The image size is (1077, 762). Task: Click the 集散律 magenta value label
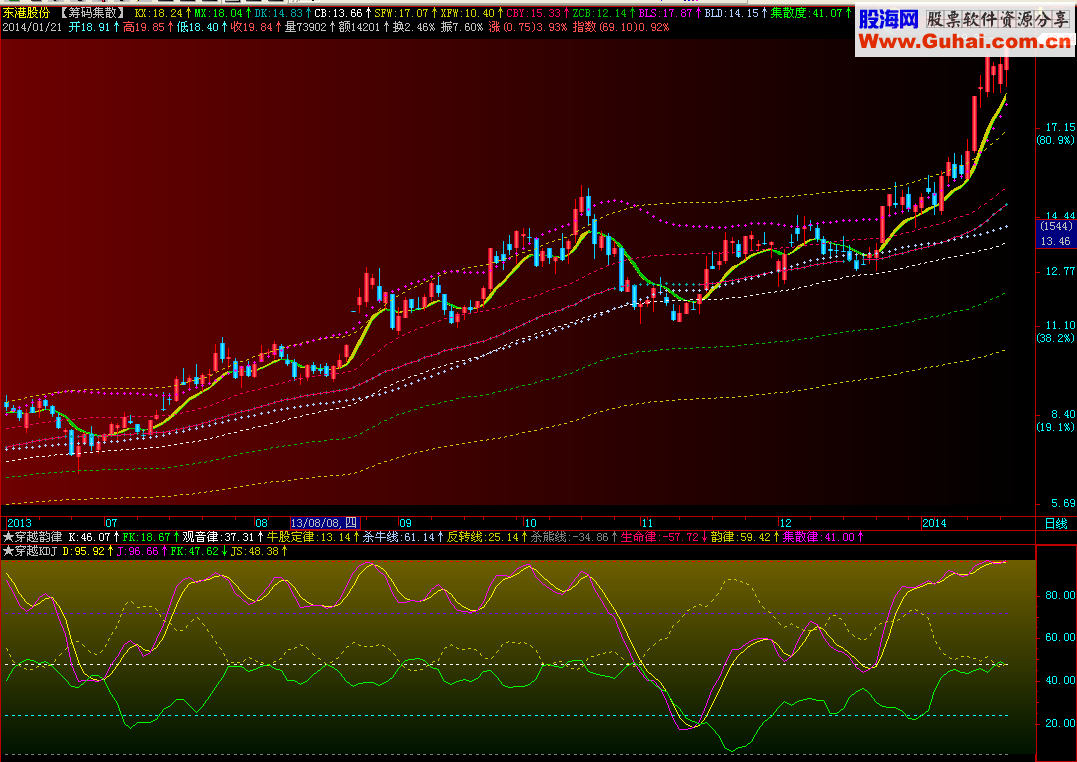(x=819, y=537)
